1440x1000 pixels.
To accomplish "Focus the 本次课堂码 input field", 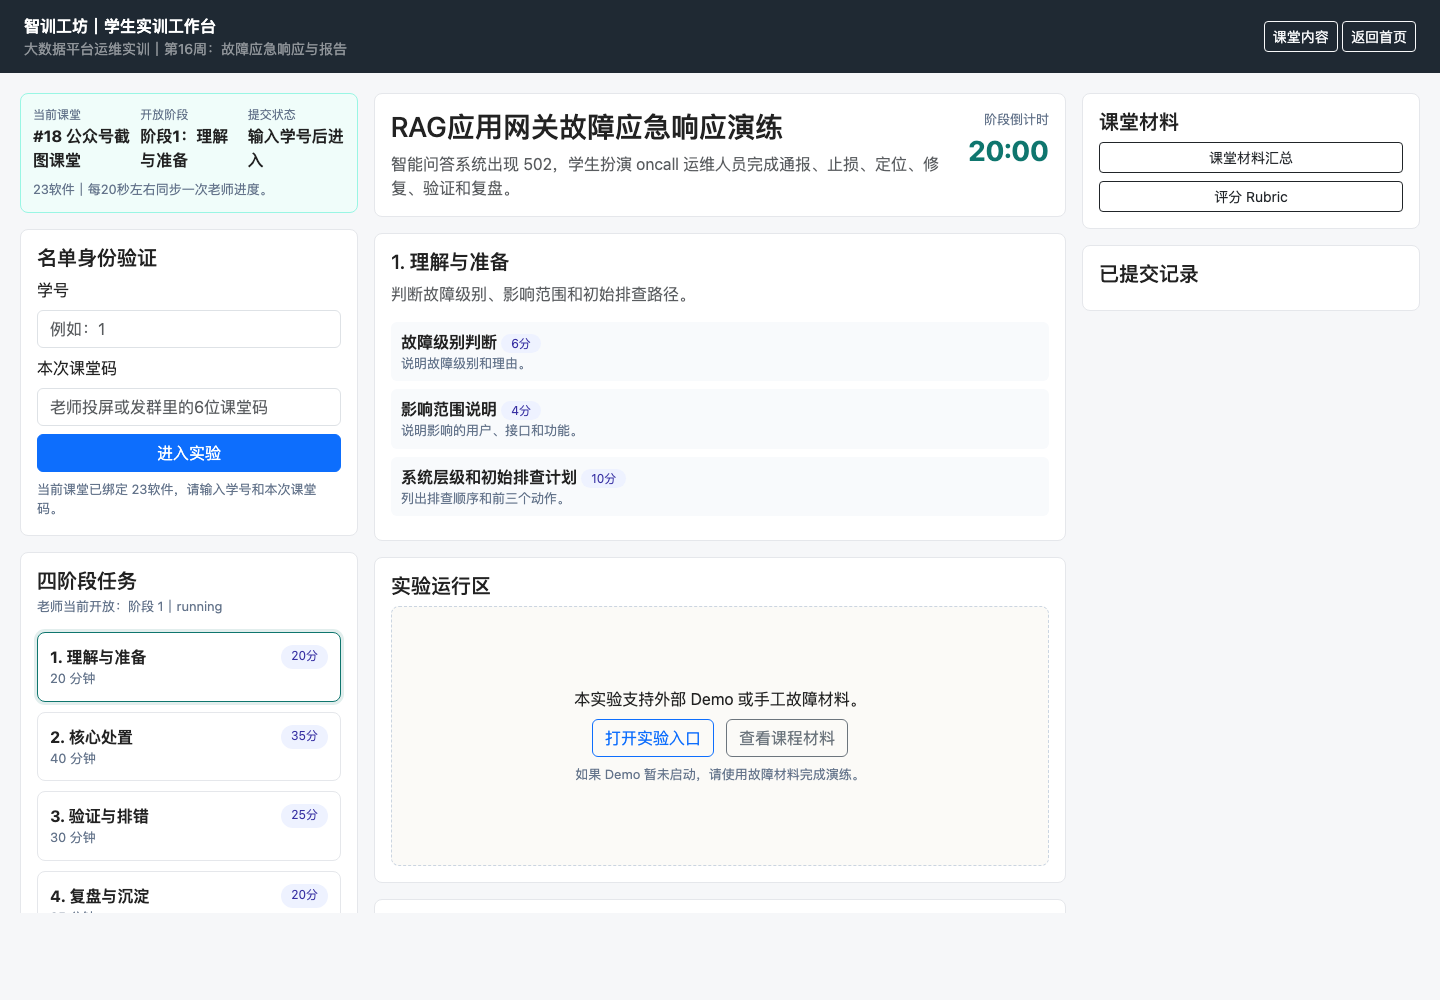I will coord(189,407).
